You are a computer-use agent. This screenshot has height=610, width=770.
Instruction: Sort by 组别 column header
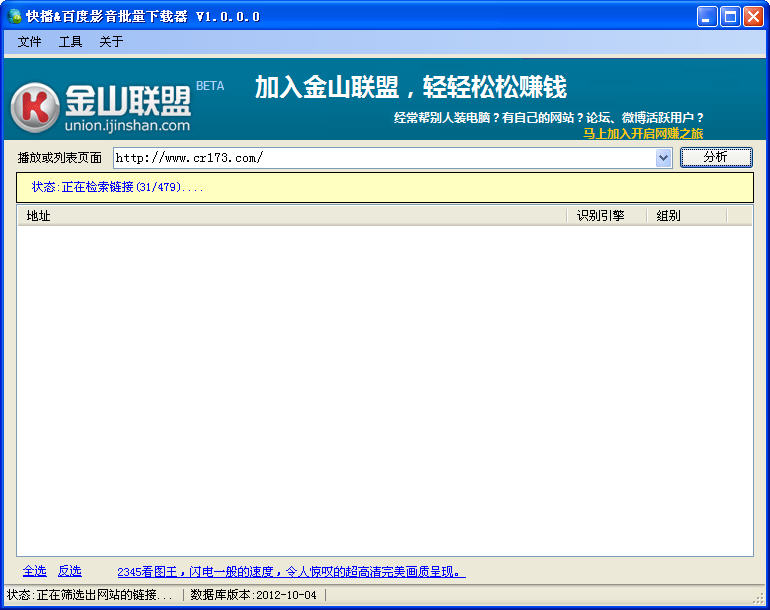[x=687, y=216]
